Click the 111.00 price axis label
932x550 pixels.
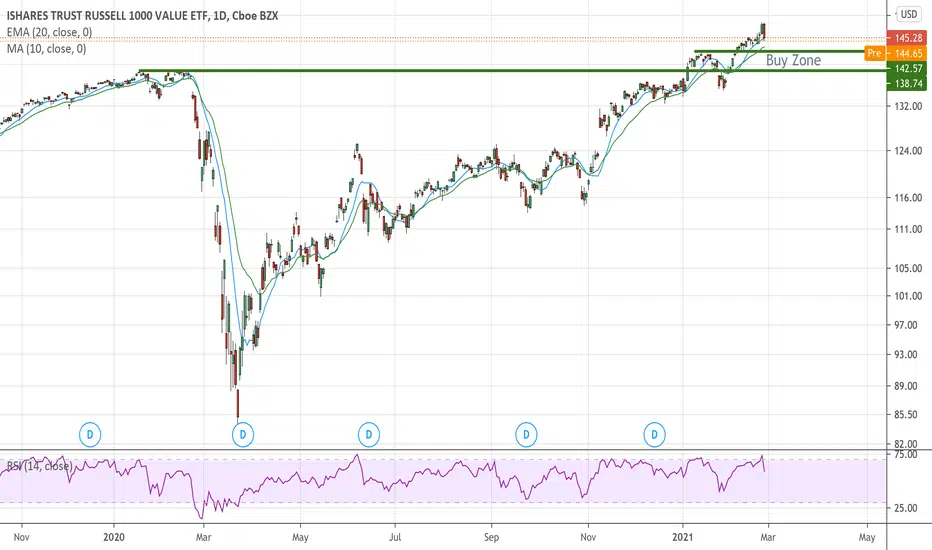pos(908,230)
